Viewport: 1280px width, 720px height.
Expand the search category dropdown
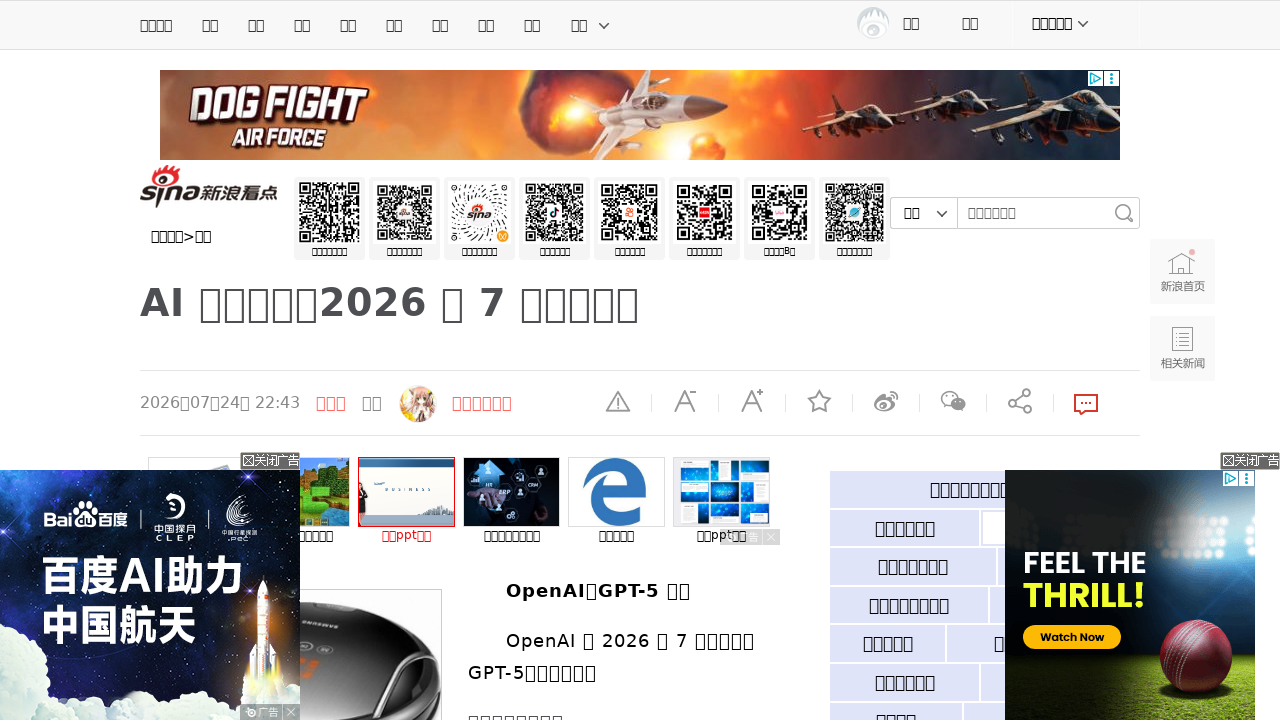coord(924,213)
